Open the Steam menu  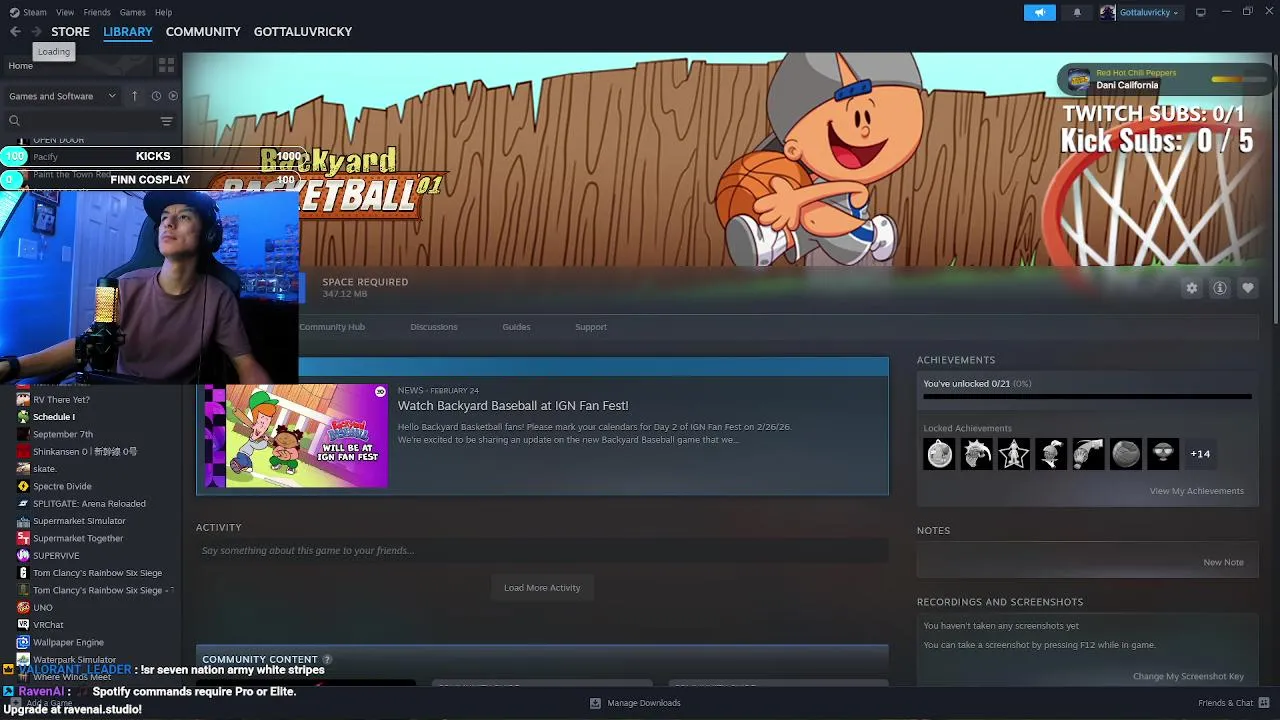(x=29, y=12)
